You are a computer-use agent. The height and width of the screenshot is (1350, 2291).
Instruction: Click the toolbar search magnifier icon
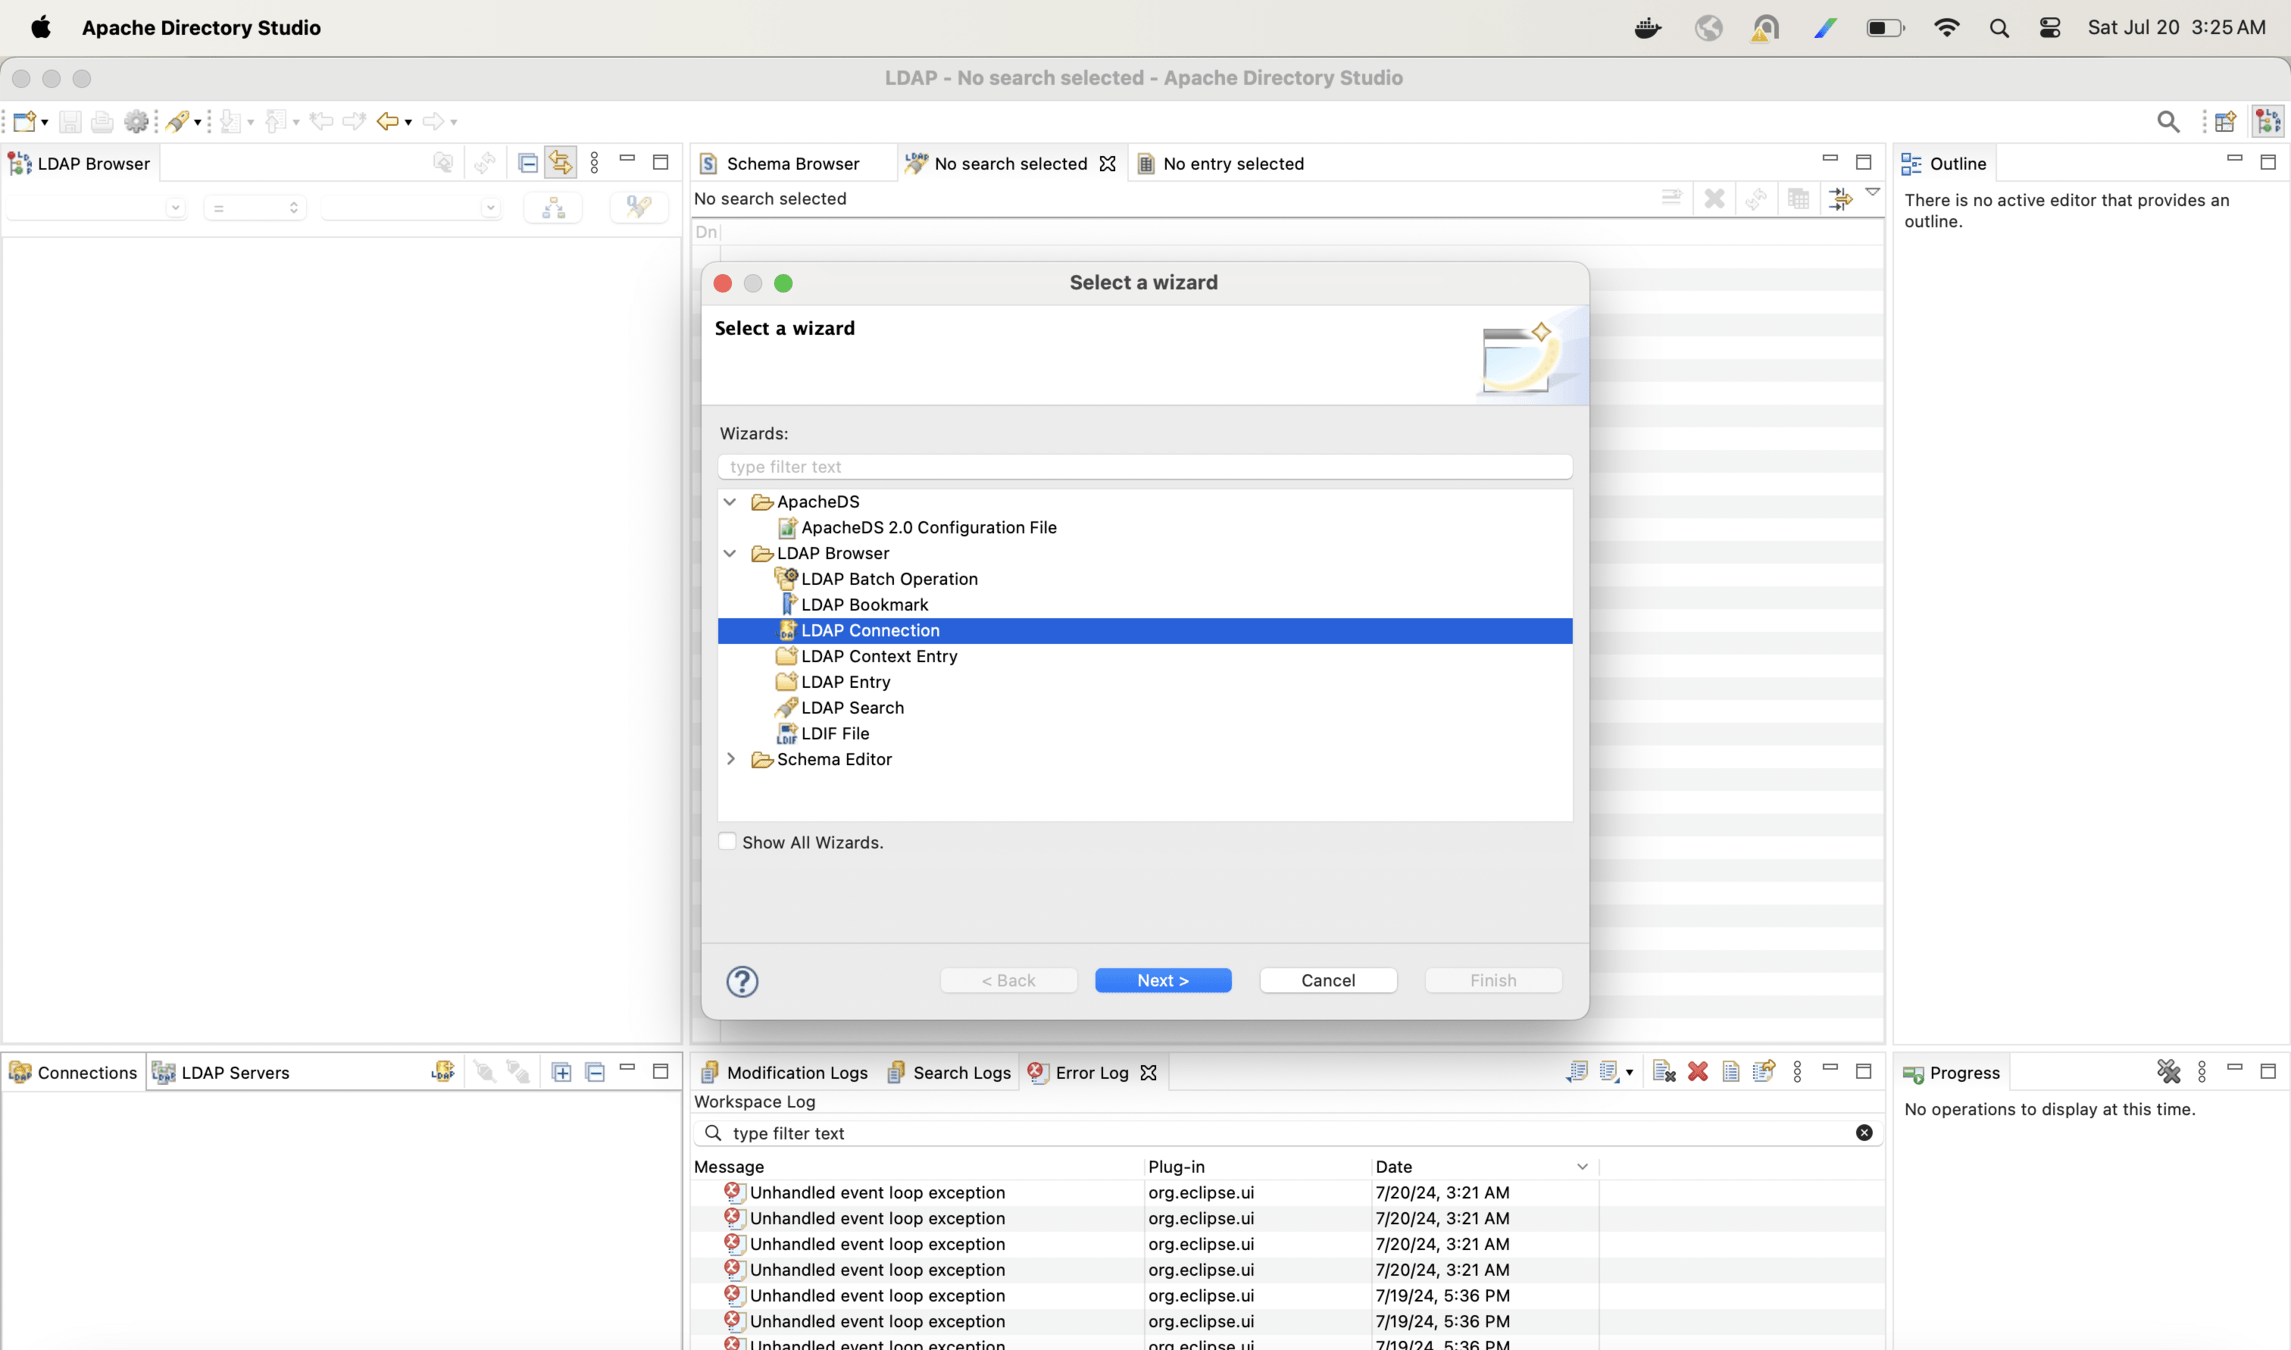(x=2167, y=122)
